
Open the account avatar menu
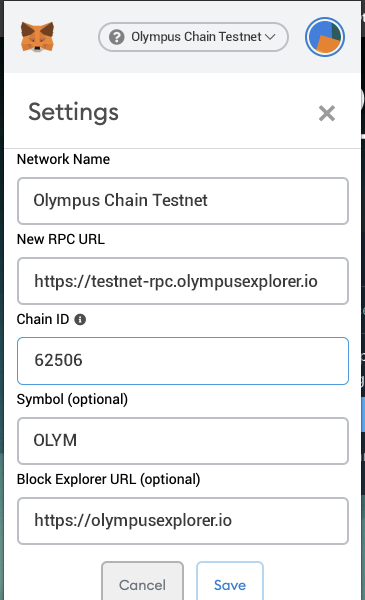pos(325,37)
